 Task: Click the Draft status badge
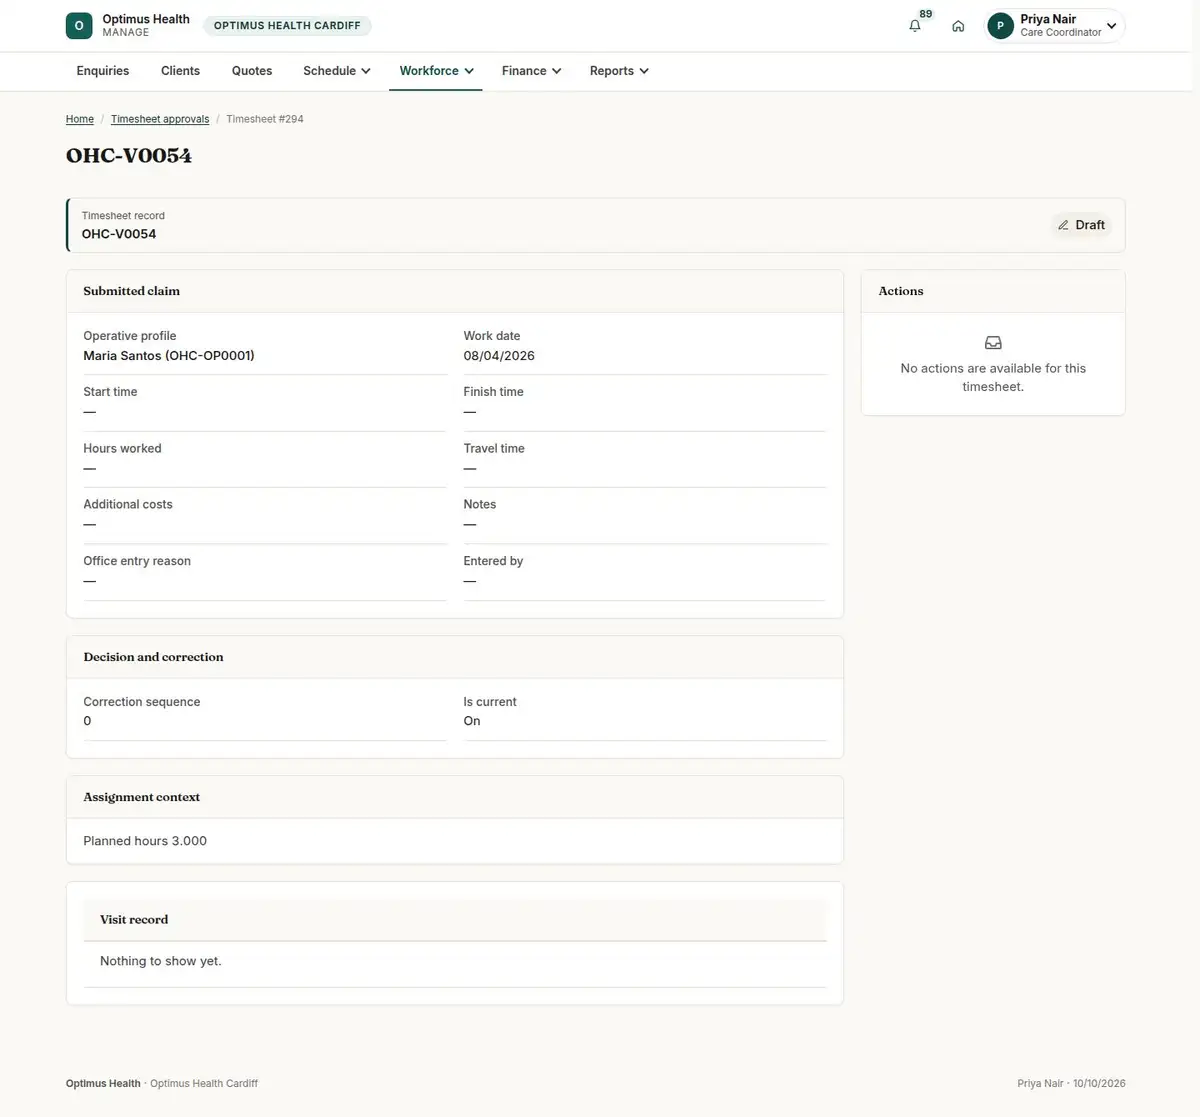pos(1081,225)
